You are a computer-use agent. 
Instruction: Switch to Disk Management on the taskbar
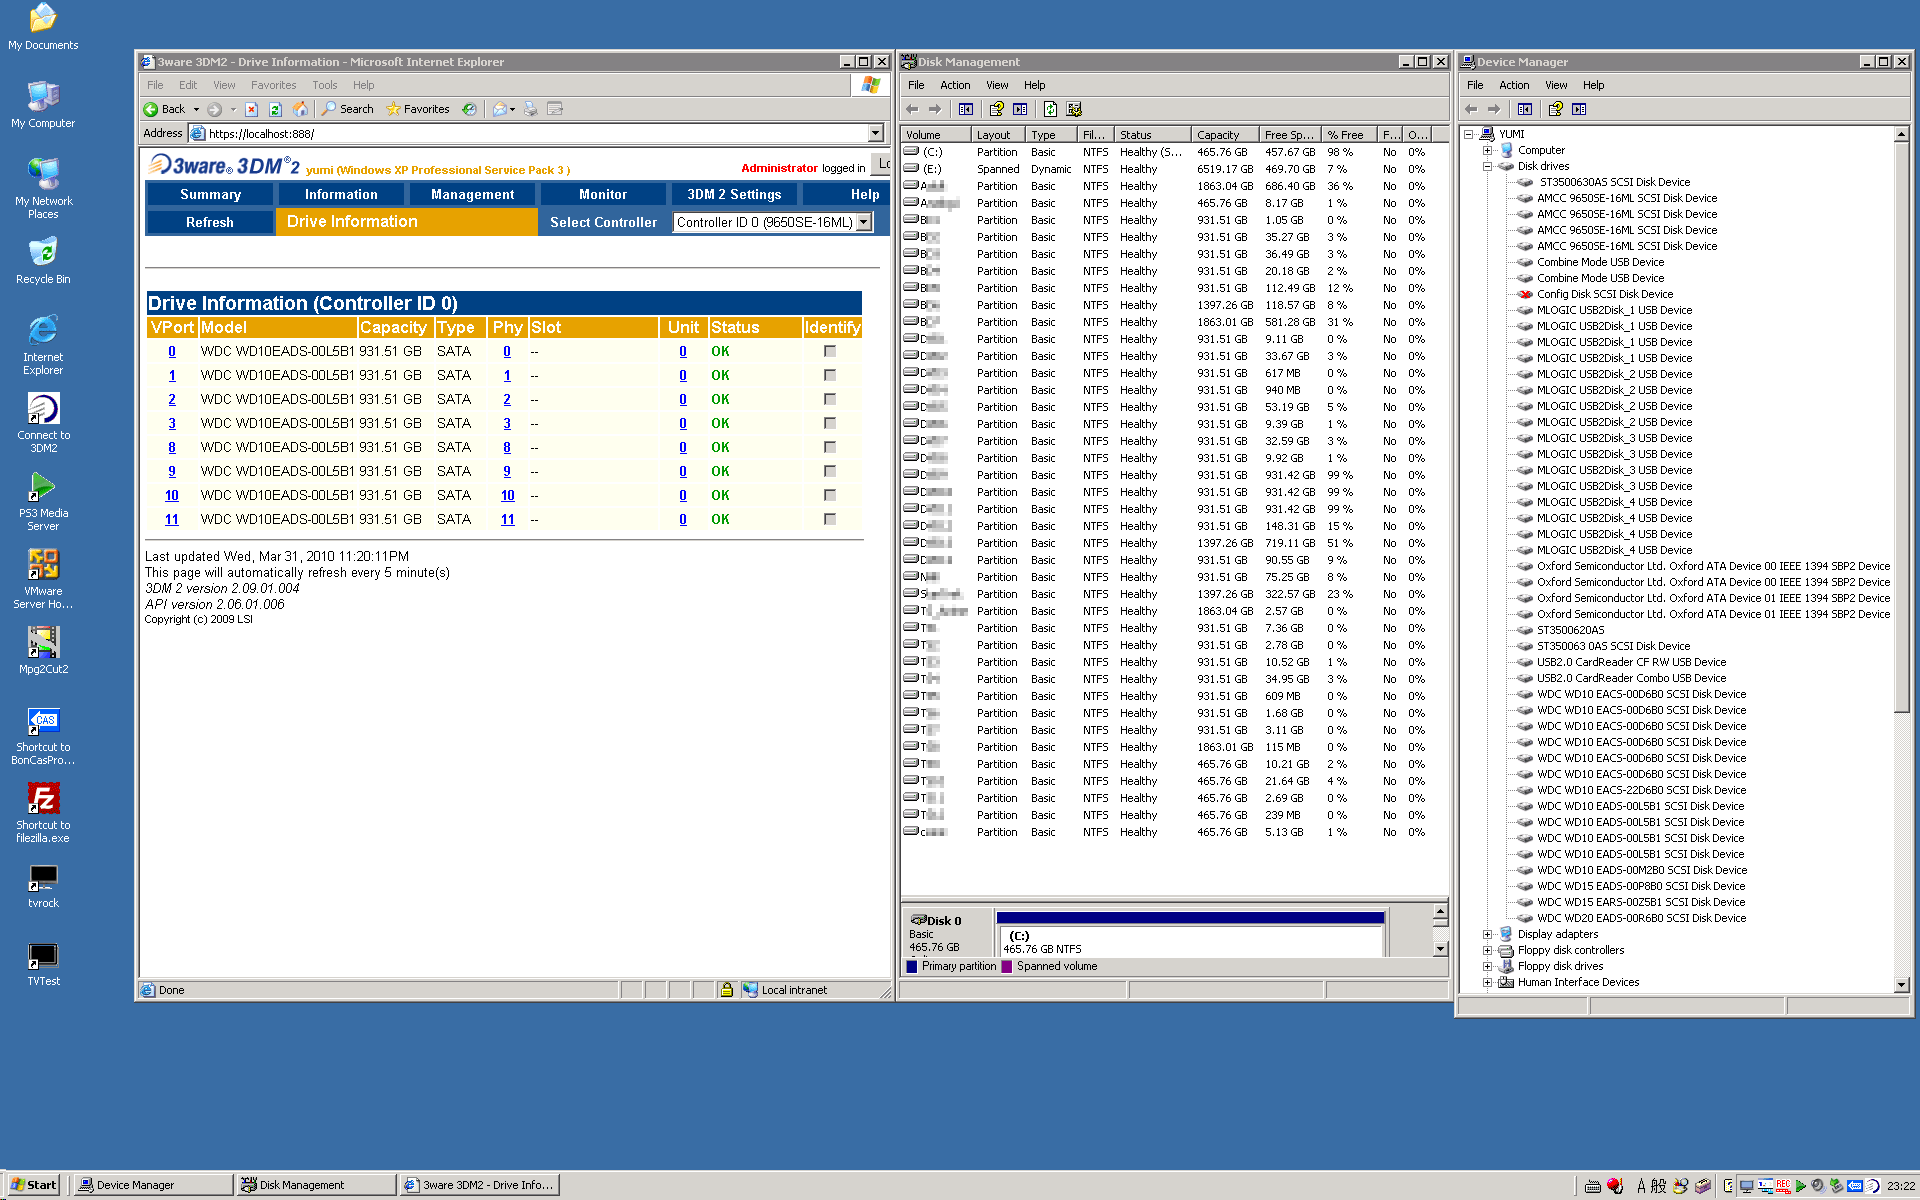(x=316, y=1185)
